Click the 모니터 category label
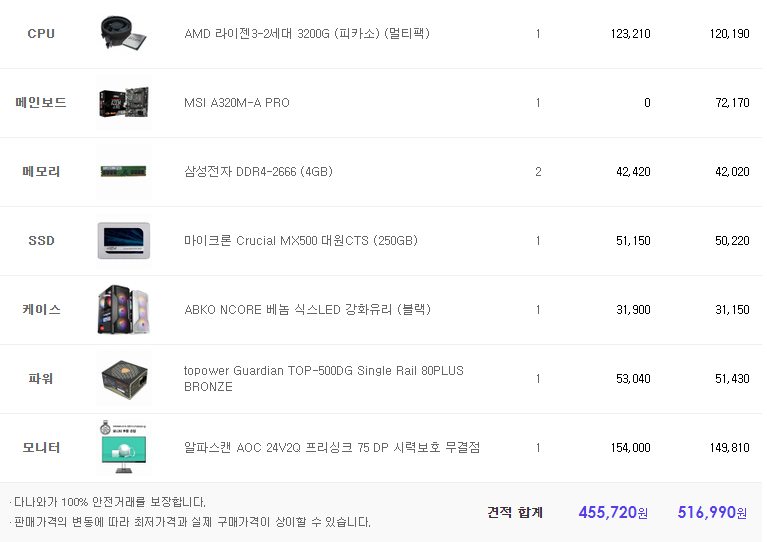767x542 pixels. pyautogui.click(x=41, y=448)
